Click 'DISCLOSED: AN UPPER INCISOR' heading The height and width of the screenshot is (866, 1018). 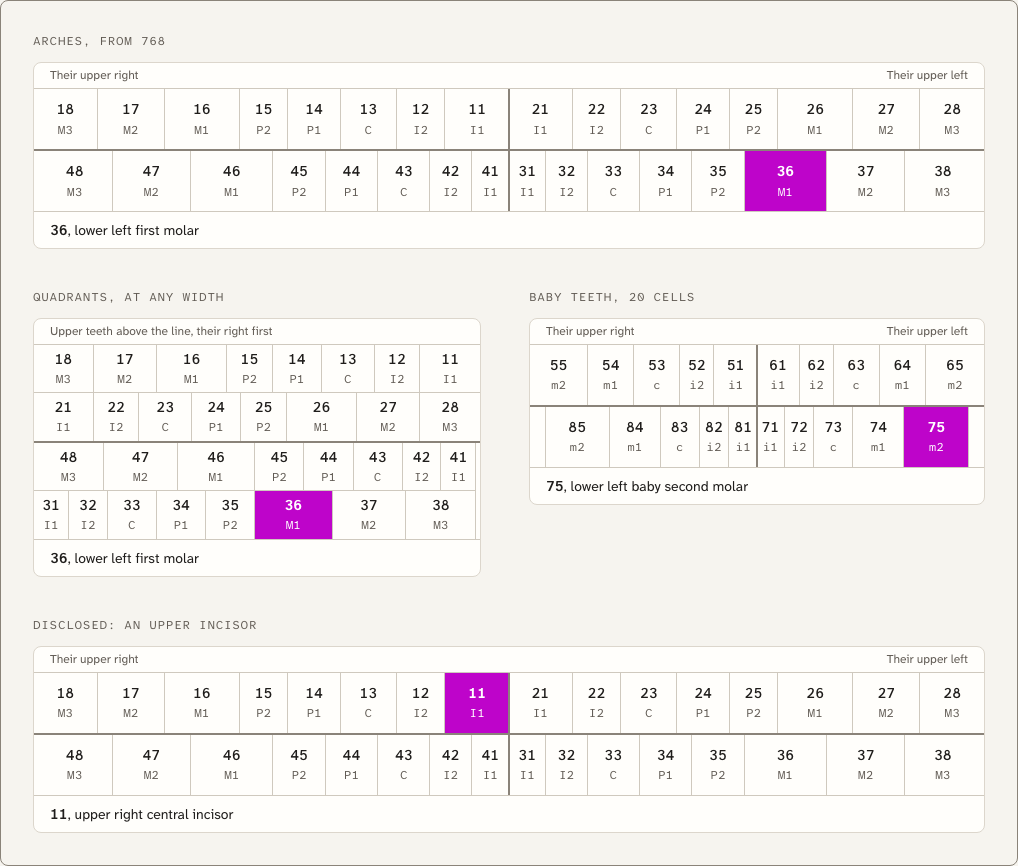(x=145, y=625)
